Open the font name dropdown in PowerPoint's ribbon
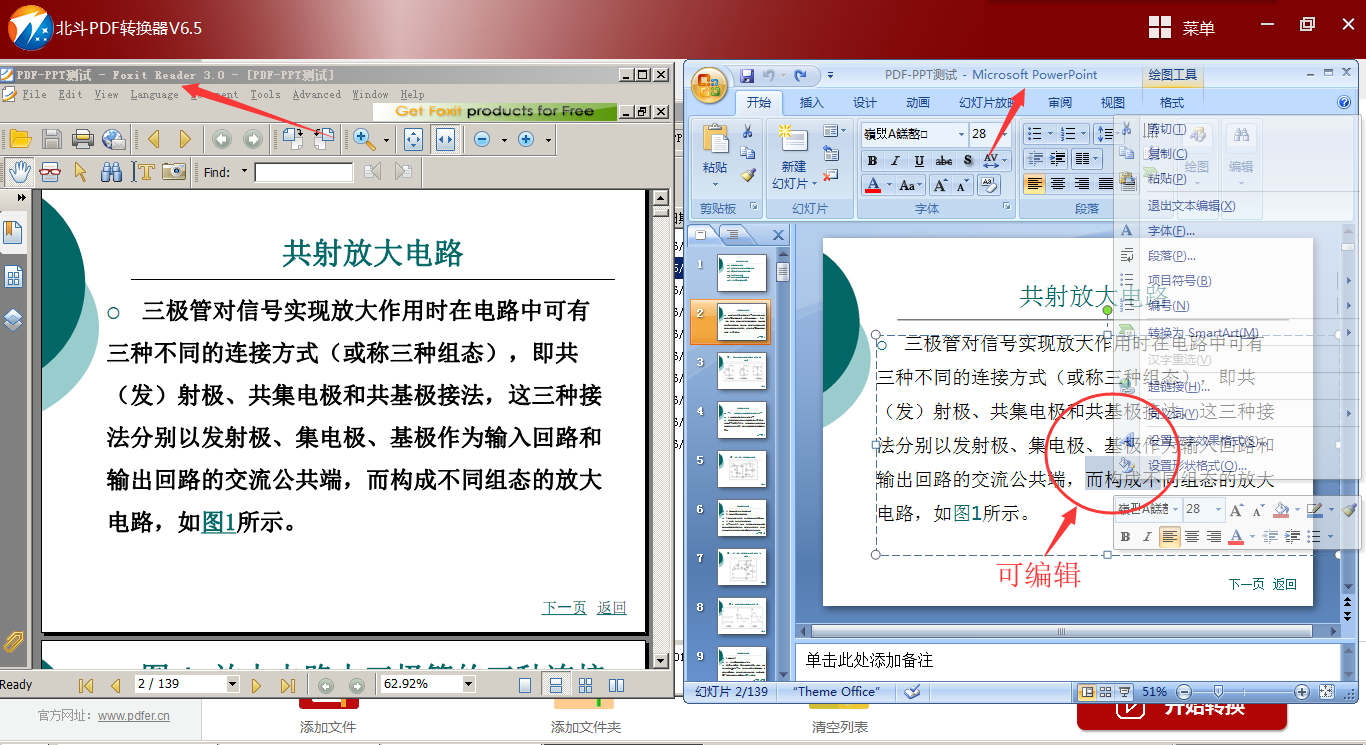This screenshot has height=745, width=1366. [960, 134]
